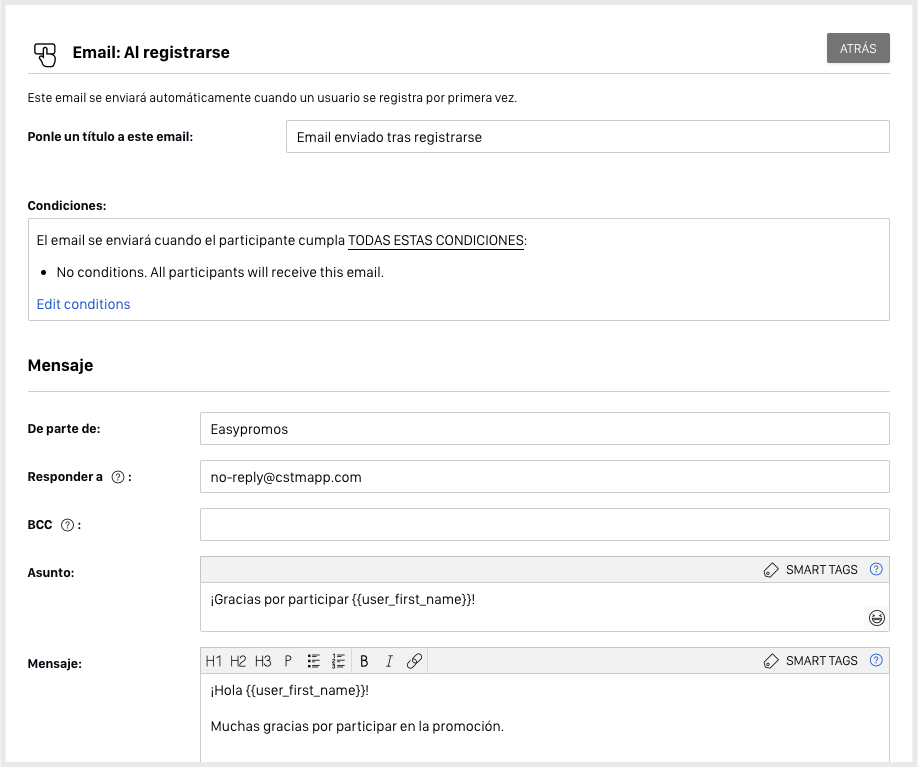
Task: Open SMART TAGS for the message body
Action: [x=810, y=661]
